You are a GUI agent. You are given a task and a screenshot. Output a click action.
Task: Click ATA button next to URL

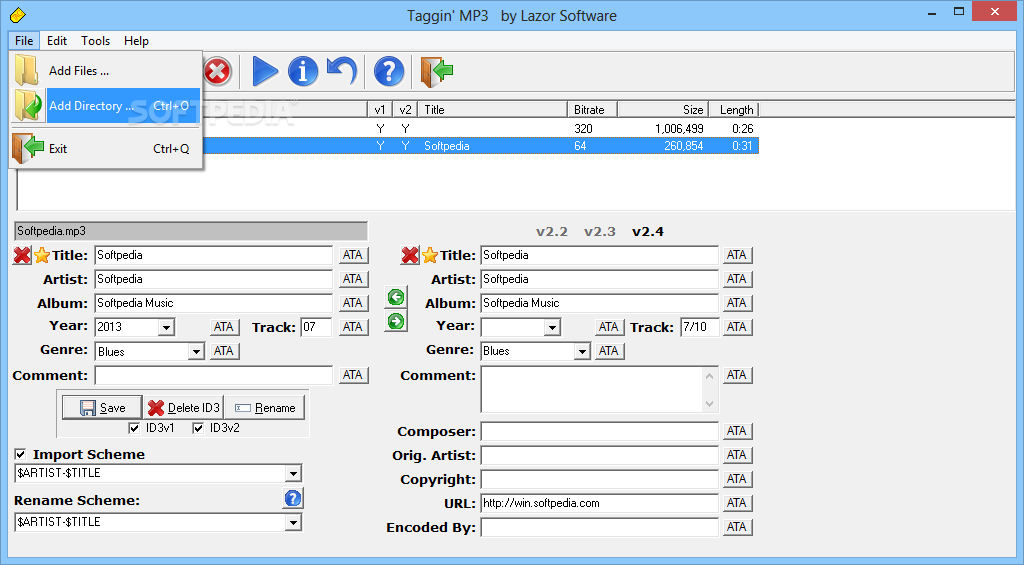[737, 503]
